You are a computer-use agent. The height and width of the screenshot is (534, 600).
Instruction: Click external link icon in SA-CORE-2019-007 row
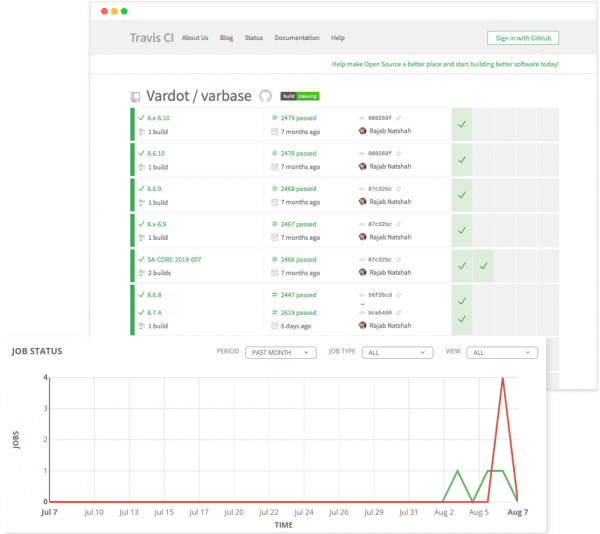(398, 259)
